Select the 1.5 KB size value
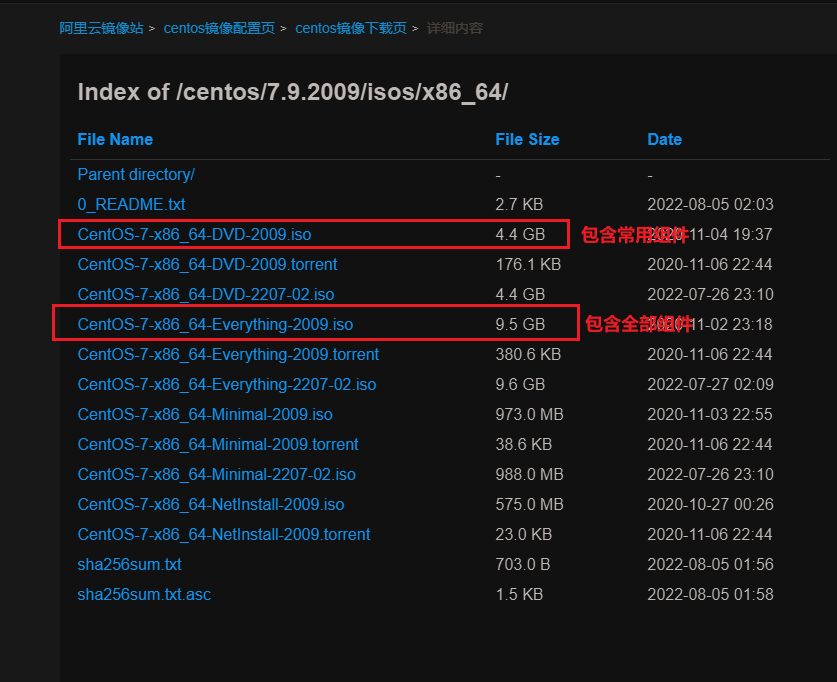This screenshot has height=682, width=837. (x=519, y=594)
